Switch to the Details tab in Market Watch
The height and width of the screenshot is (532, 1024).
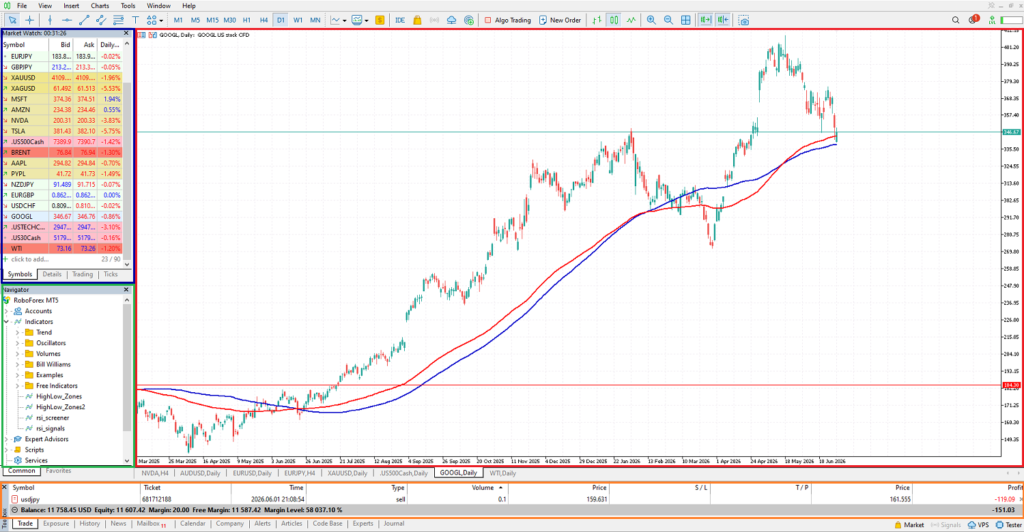[x=52, y=275]
